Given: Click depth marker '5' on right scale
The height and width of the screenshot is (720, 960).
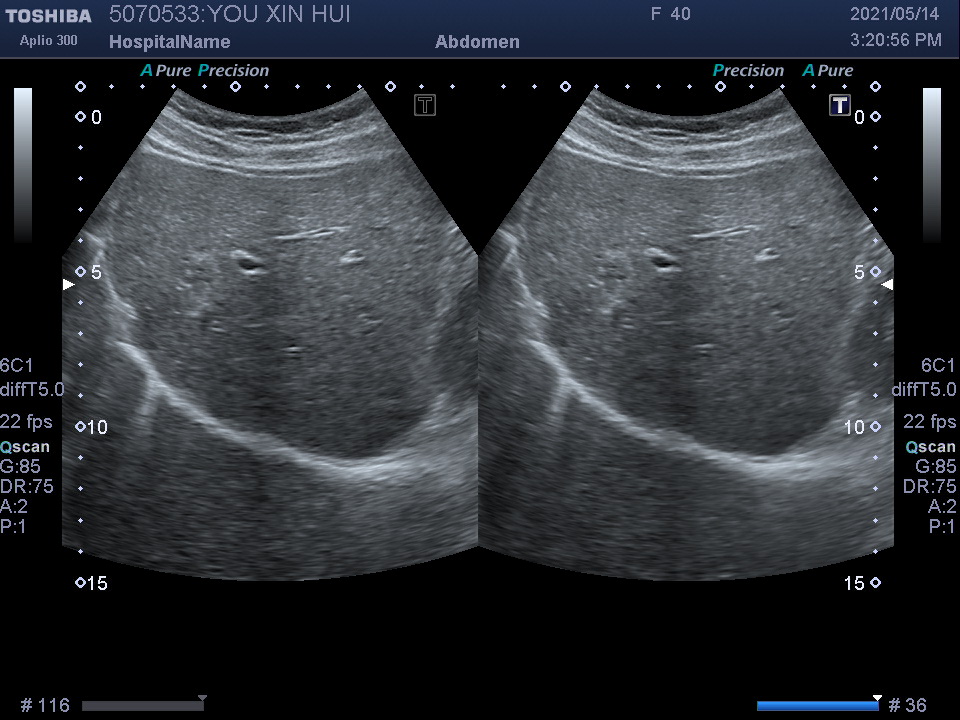Looking at the screenshot, I should tap(860, 272).
